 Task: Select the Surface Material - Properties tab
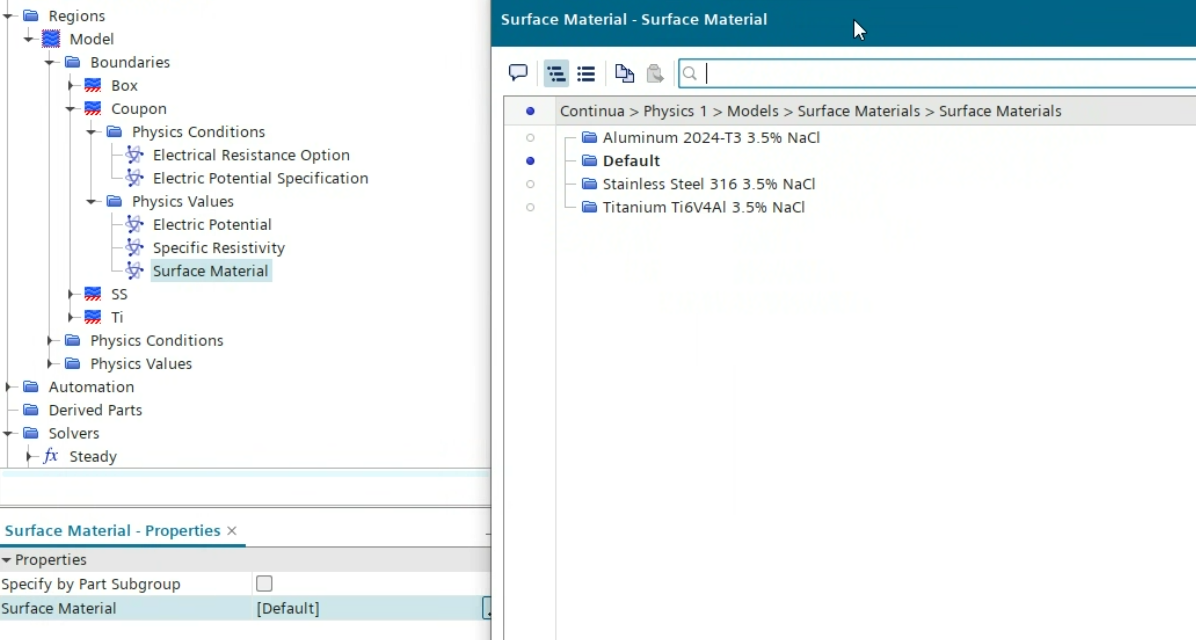click(x=112, y=531)
